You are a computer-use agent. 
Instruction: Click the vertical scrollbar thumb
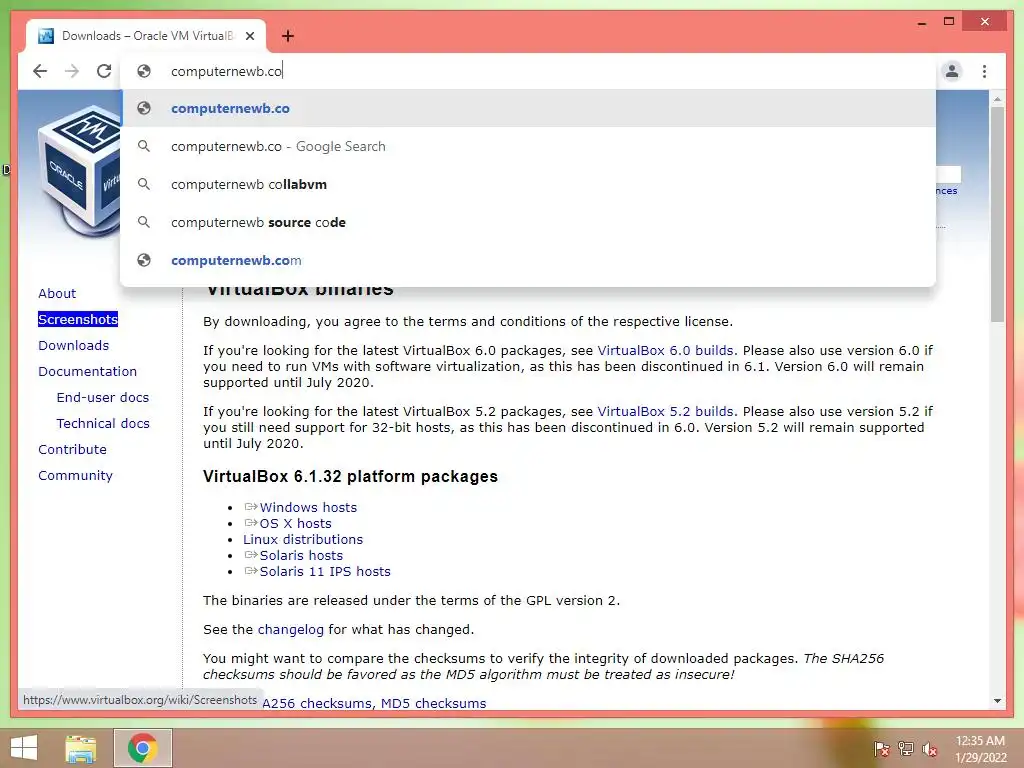997,214
